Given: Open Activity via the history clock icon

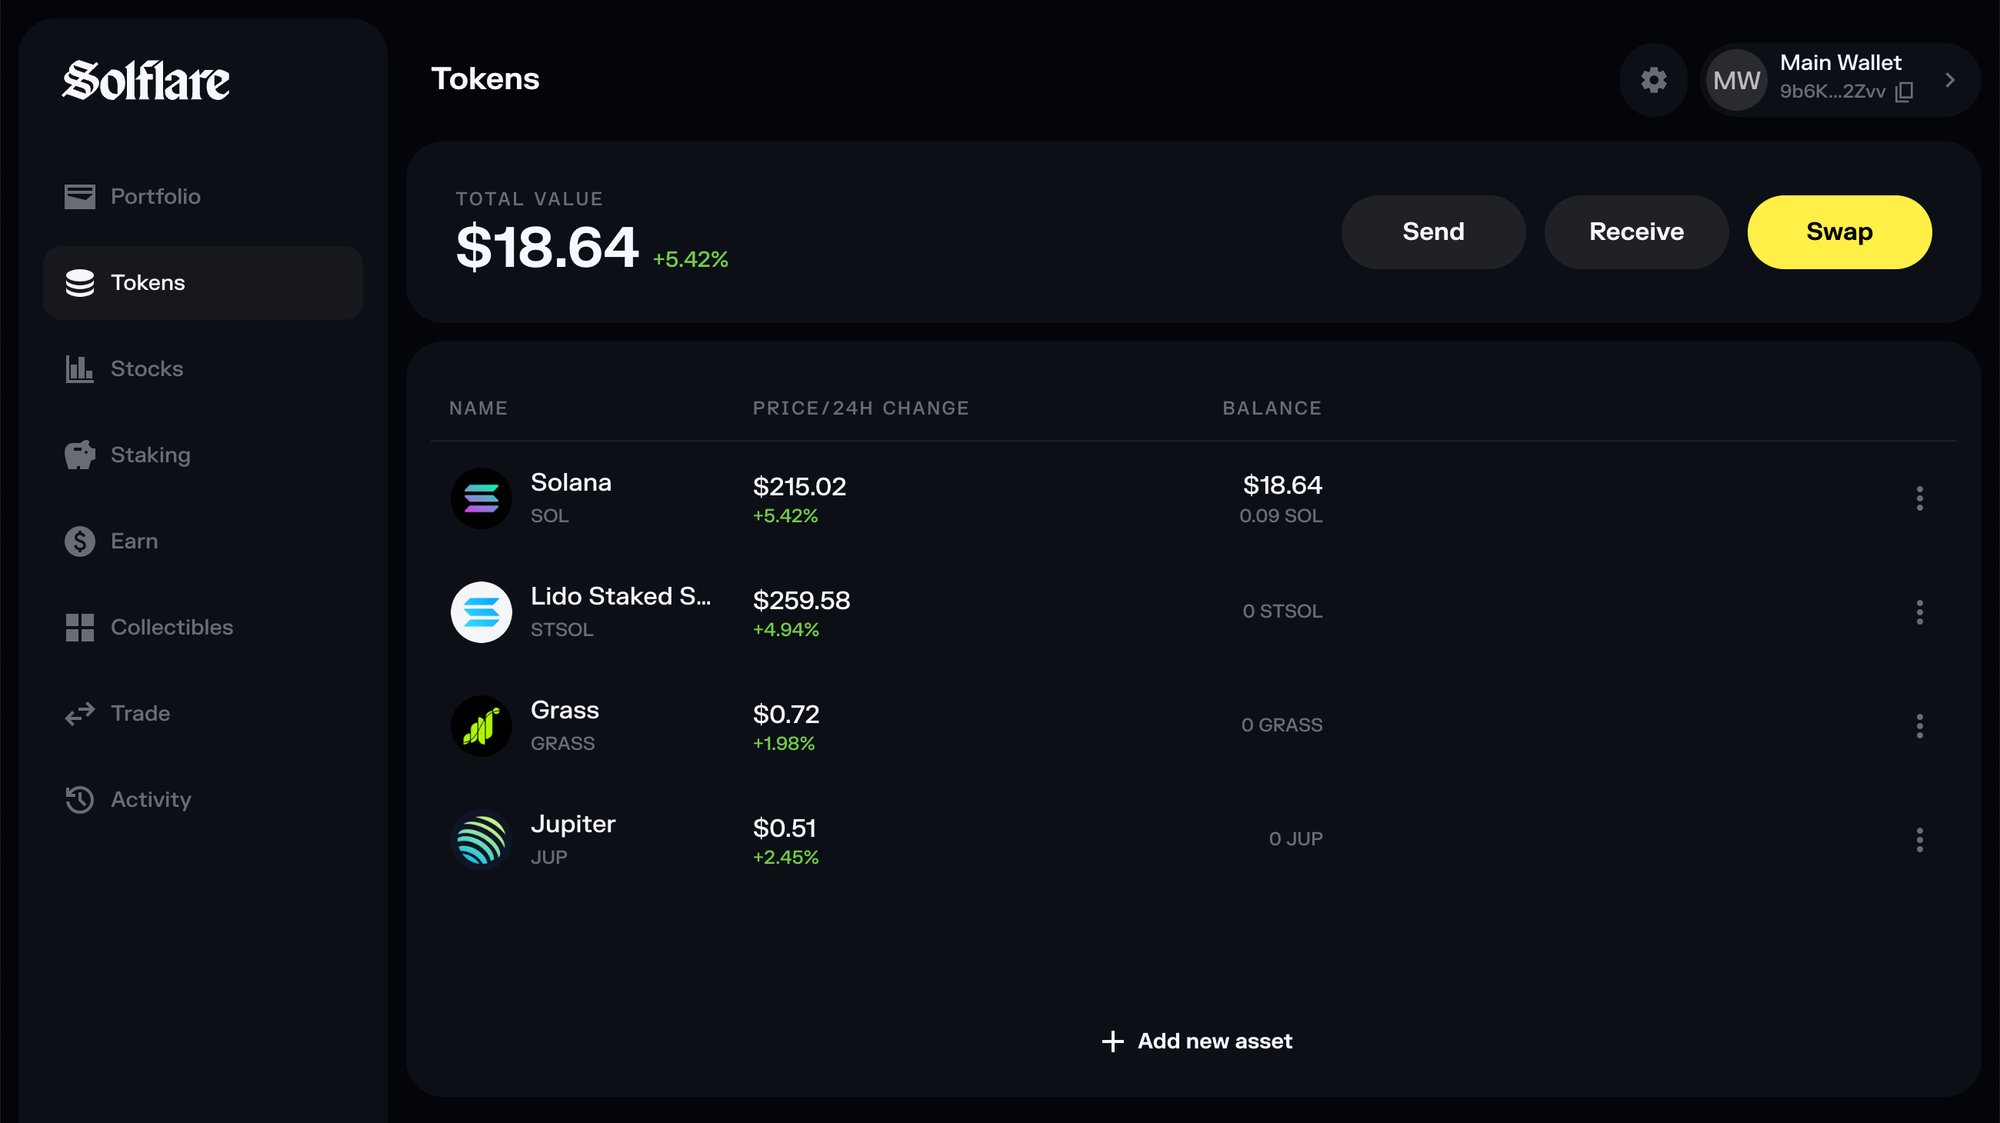Looking at the screenshot, I should [79, 799].
